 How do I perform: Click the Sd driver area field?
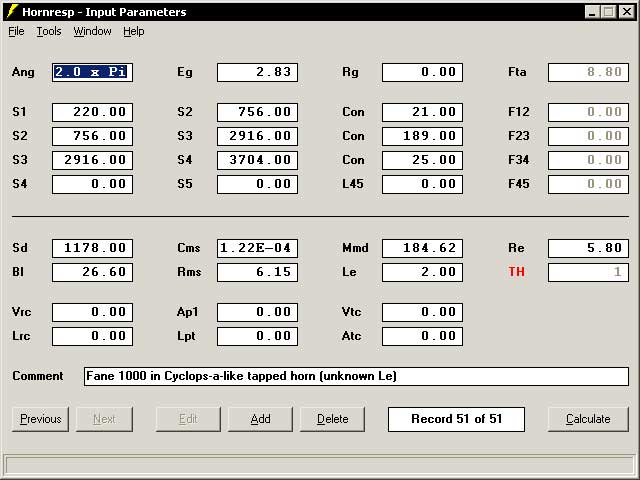(92, 248)
